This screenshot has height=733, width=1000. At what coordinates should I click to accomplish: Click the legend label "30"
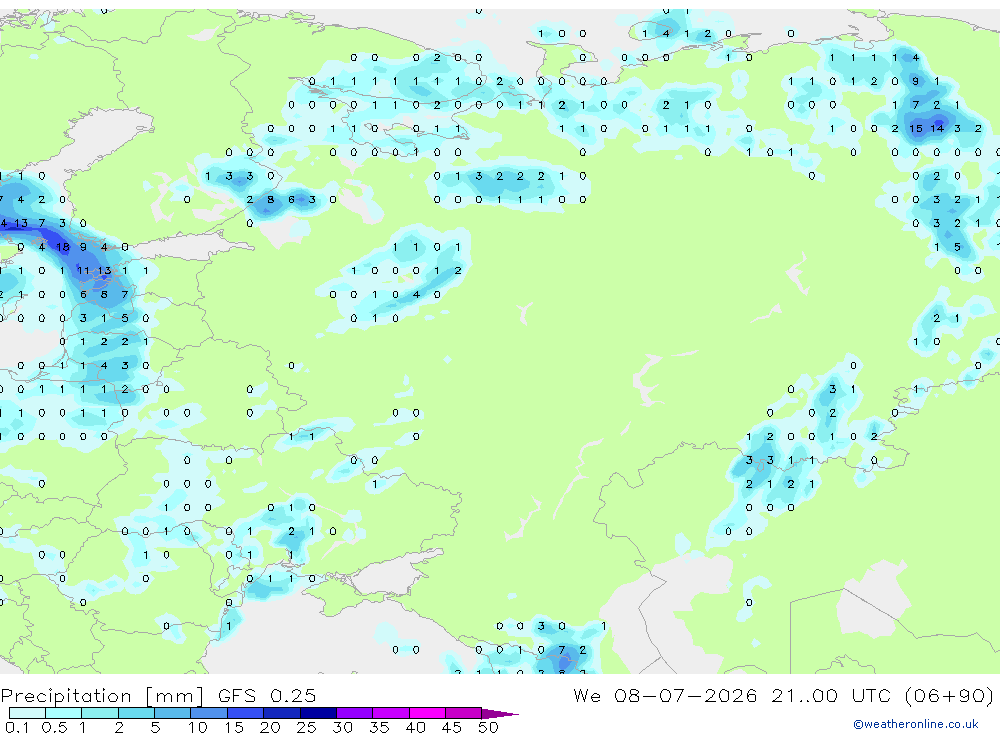click(x=342, y=727)
